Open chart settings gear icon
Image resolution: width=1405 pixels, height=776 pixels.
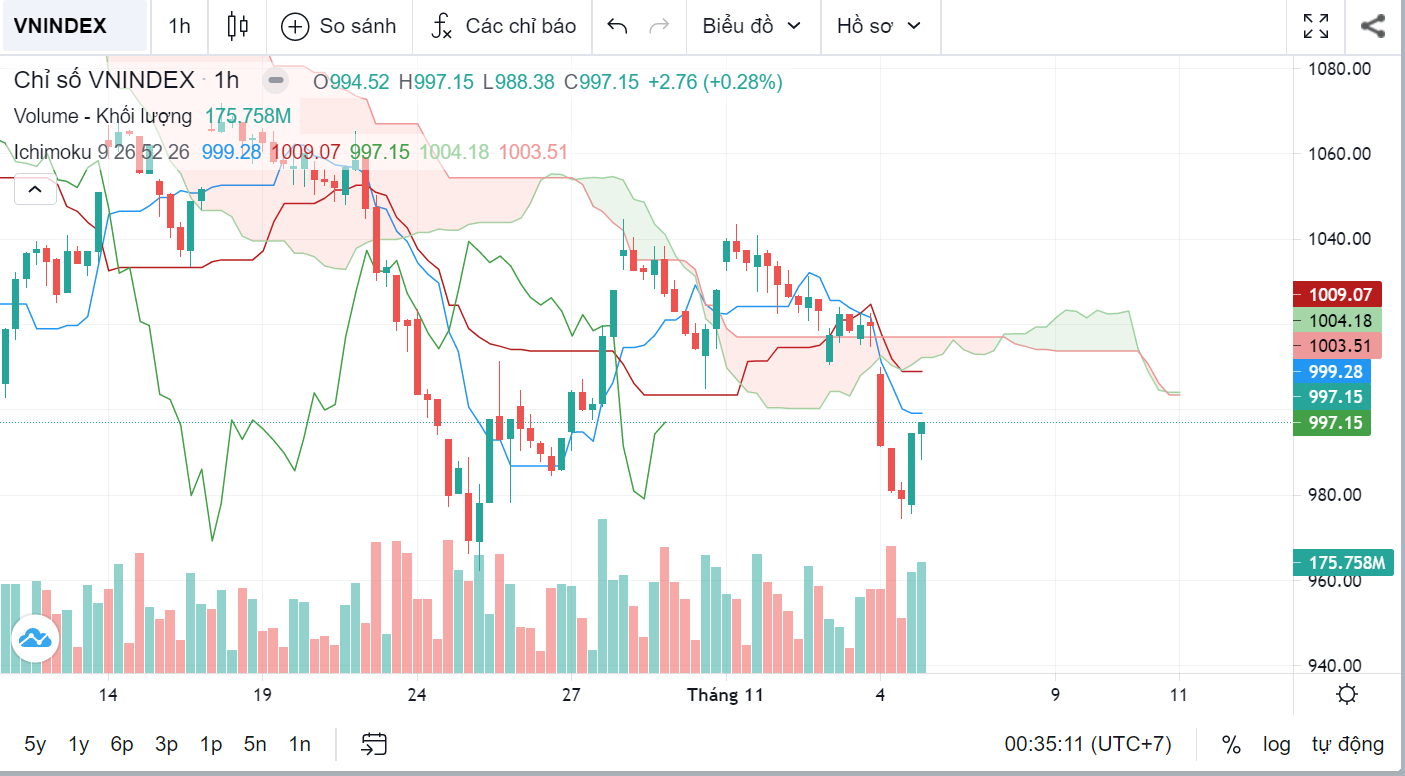click(x=1347, y=695)
